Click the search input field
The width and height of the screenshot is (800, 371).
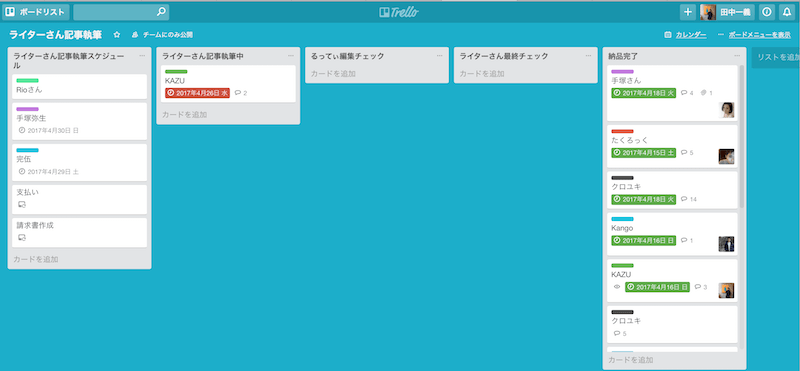point(121,12)
